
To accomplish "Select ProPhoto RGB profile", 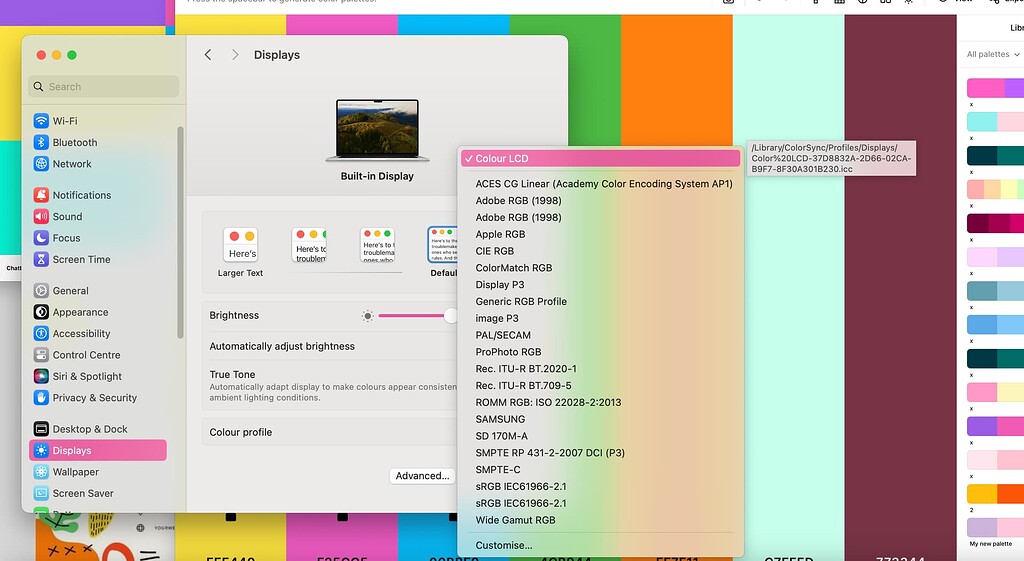I will coord(508,351).
